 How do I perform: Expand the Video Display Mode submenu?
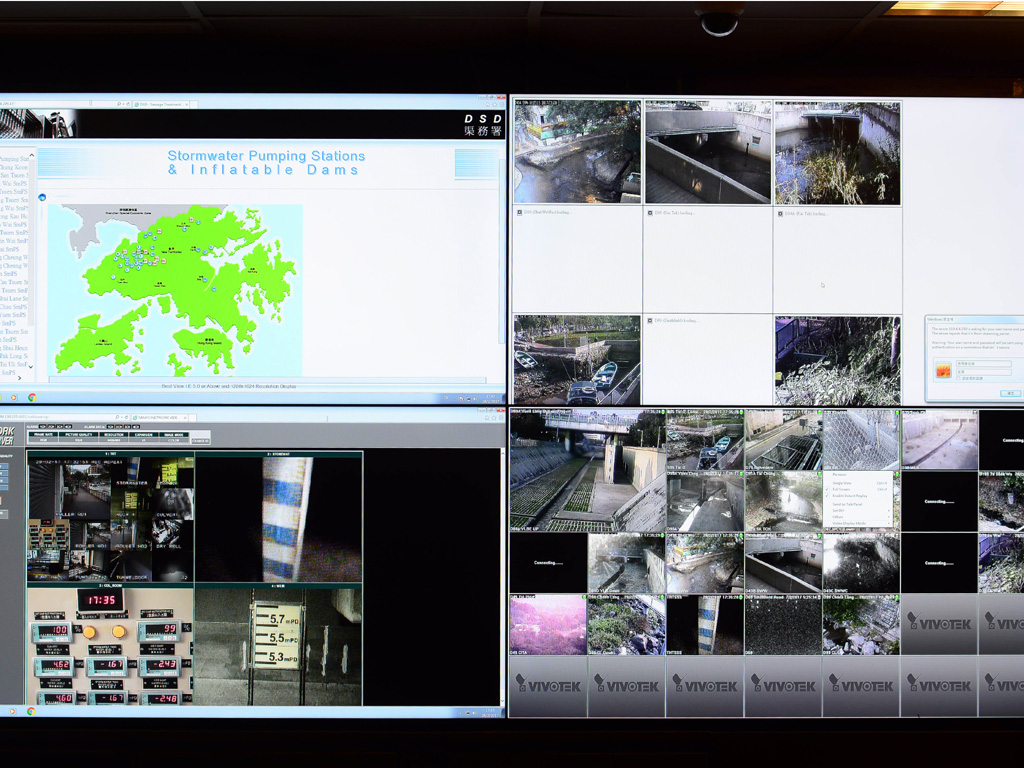(x=857, y=524)
